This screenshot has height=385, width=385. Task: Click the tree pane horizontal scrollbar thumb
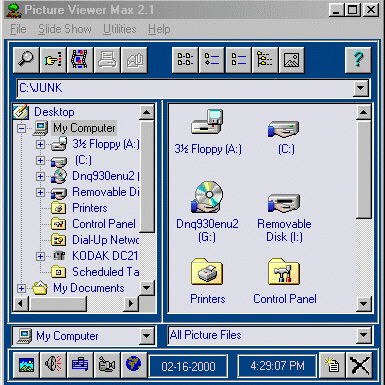click(58, 304)
